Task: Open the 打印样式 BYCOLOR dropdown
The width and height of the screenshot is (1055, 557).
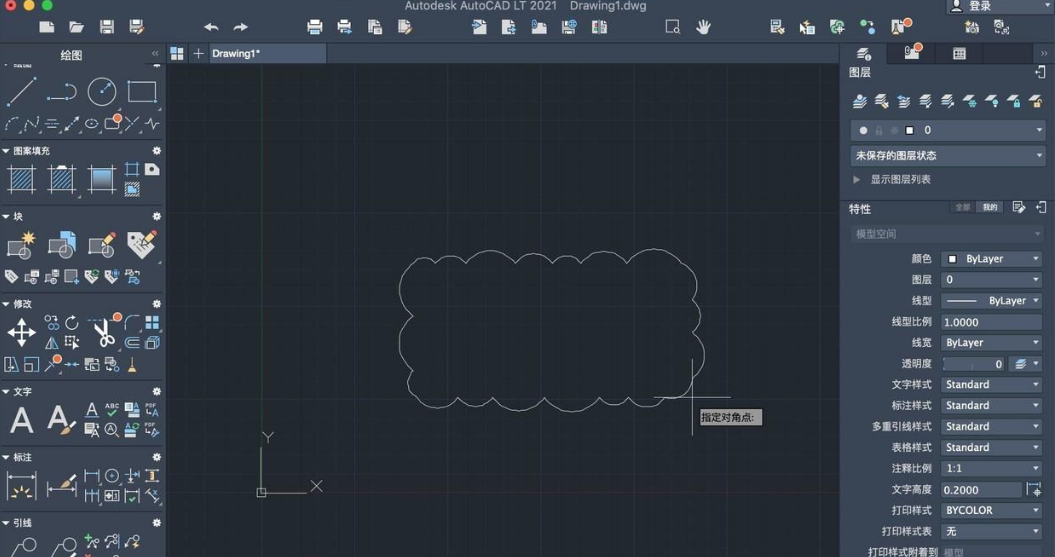Action: [992, 511]
